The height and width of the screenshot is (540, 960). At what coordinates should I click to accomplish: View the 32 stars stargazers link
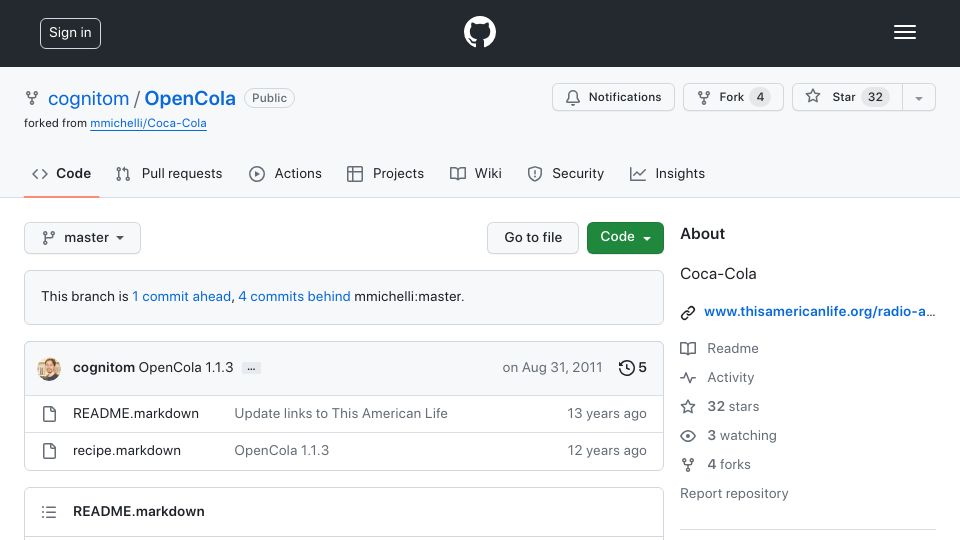click(x=719, y=407)
